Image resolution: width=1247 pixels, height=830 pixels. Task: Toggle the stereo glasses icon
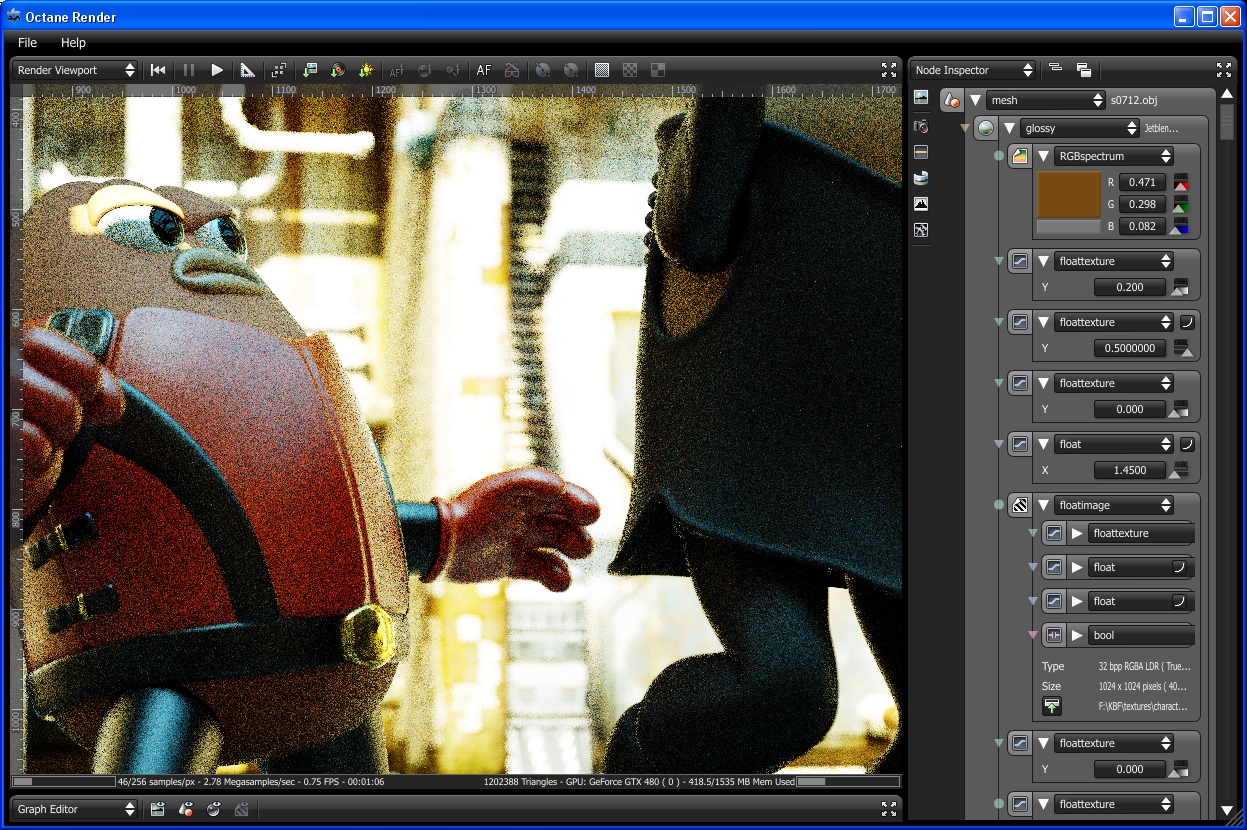(x=511, y=70)
